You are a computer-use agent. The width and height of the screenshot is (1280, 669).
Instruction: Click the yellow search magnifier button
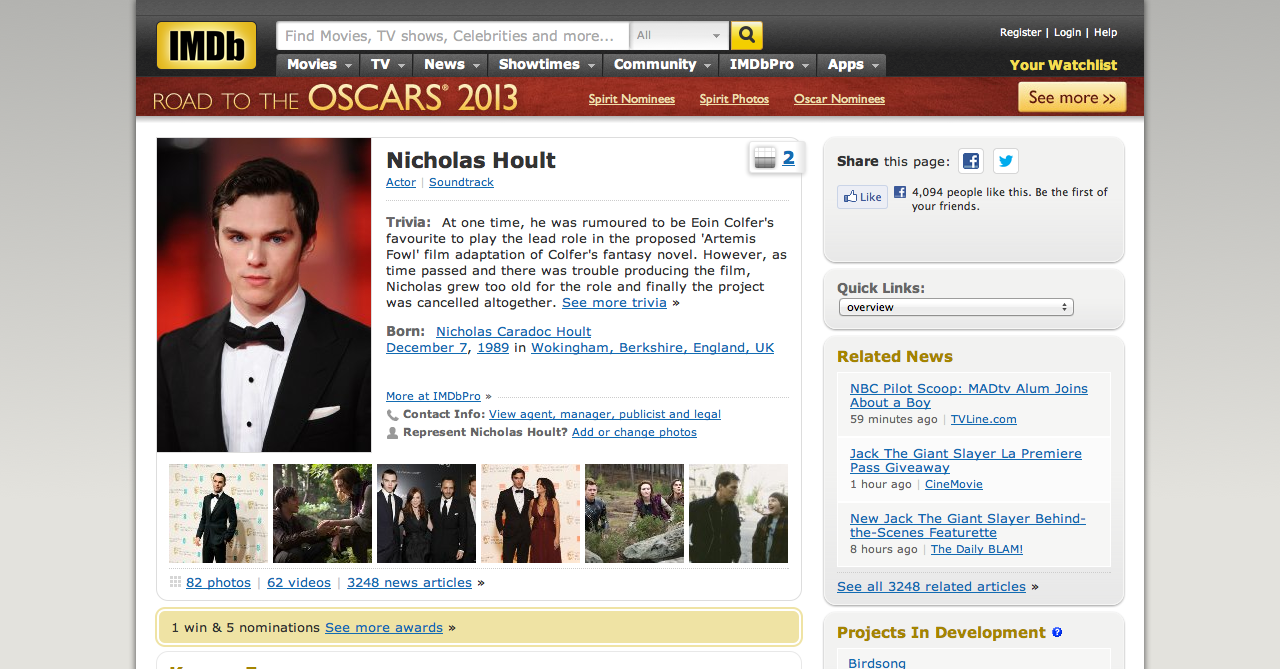(x=747, y=36)
